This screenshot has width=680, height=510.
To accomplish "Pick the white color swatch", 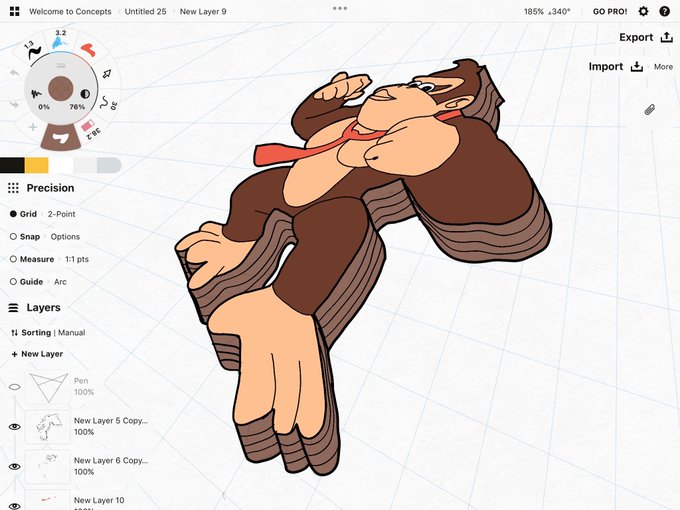I will [x=61, y=165].
